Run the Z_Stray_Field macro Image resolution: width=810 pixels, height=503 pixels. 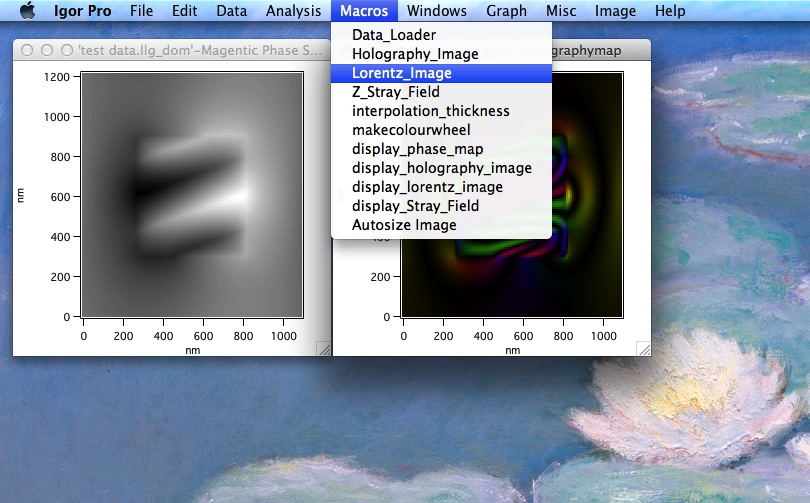[x=395, y=92]
